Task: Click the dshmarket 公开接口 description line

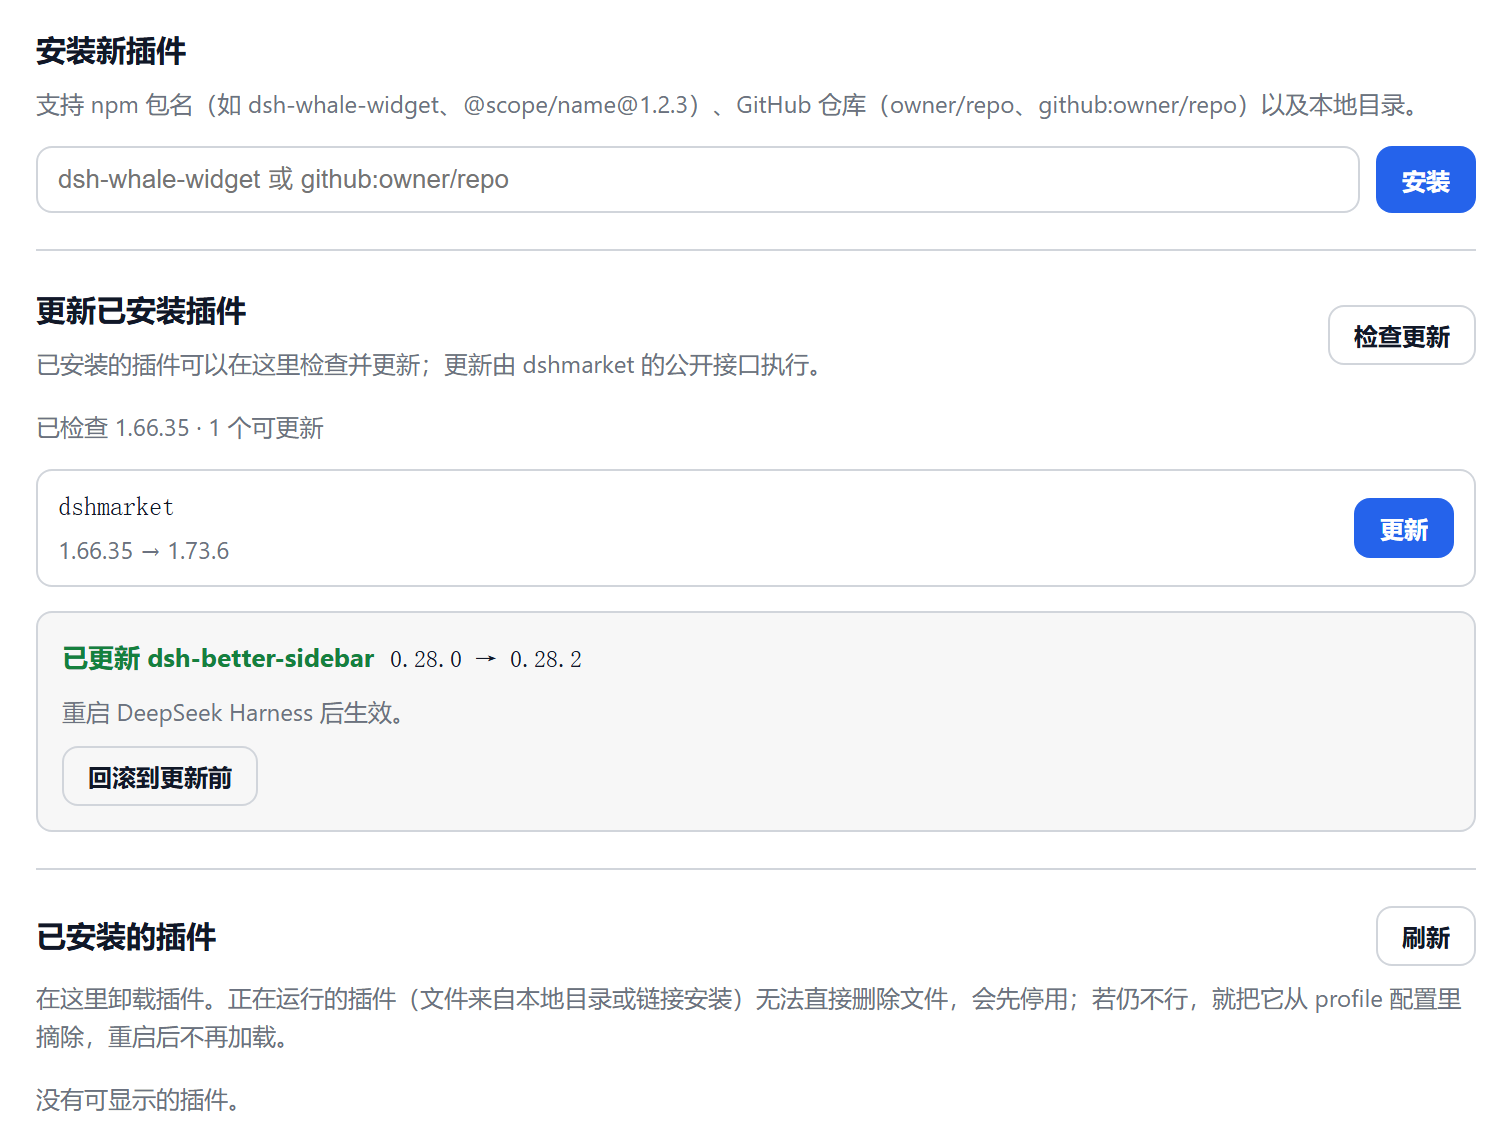Action: (x=430, y=365)
